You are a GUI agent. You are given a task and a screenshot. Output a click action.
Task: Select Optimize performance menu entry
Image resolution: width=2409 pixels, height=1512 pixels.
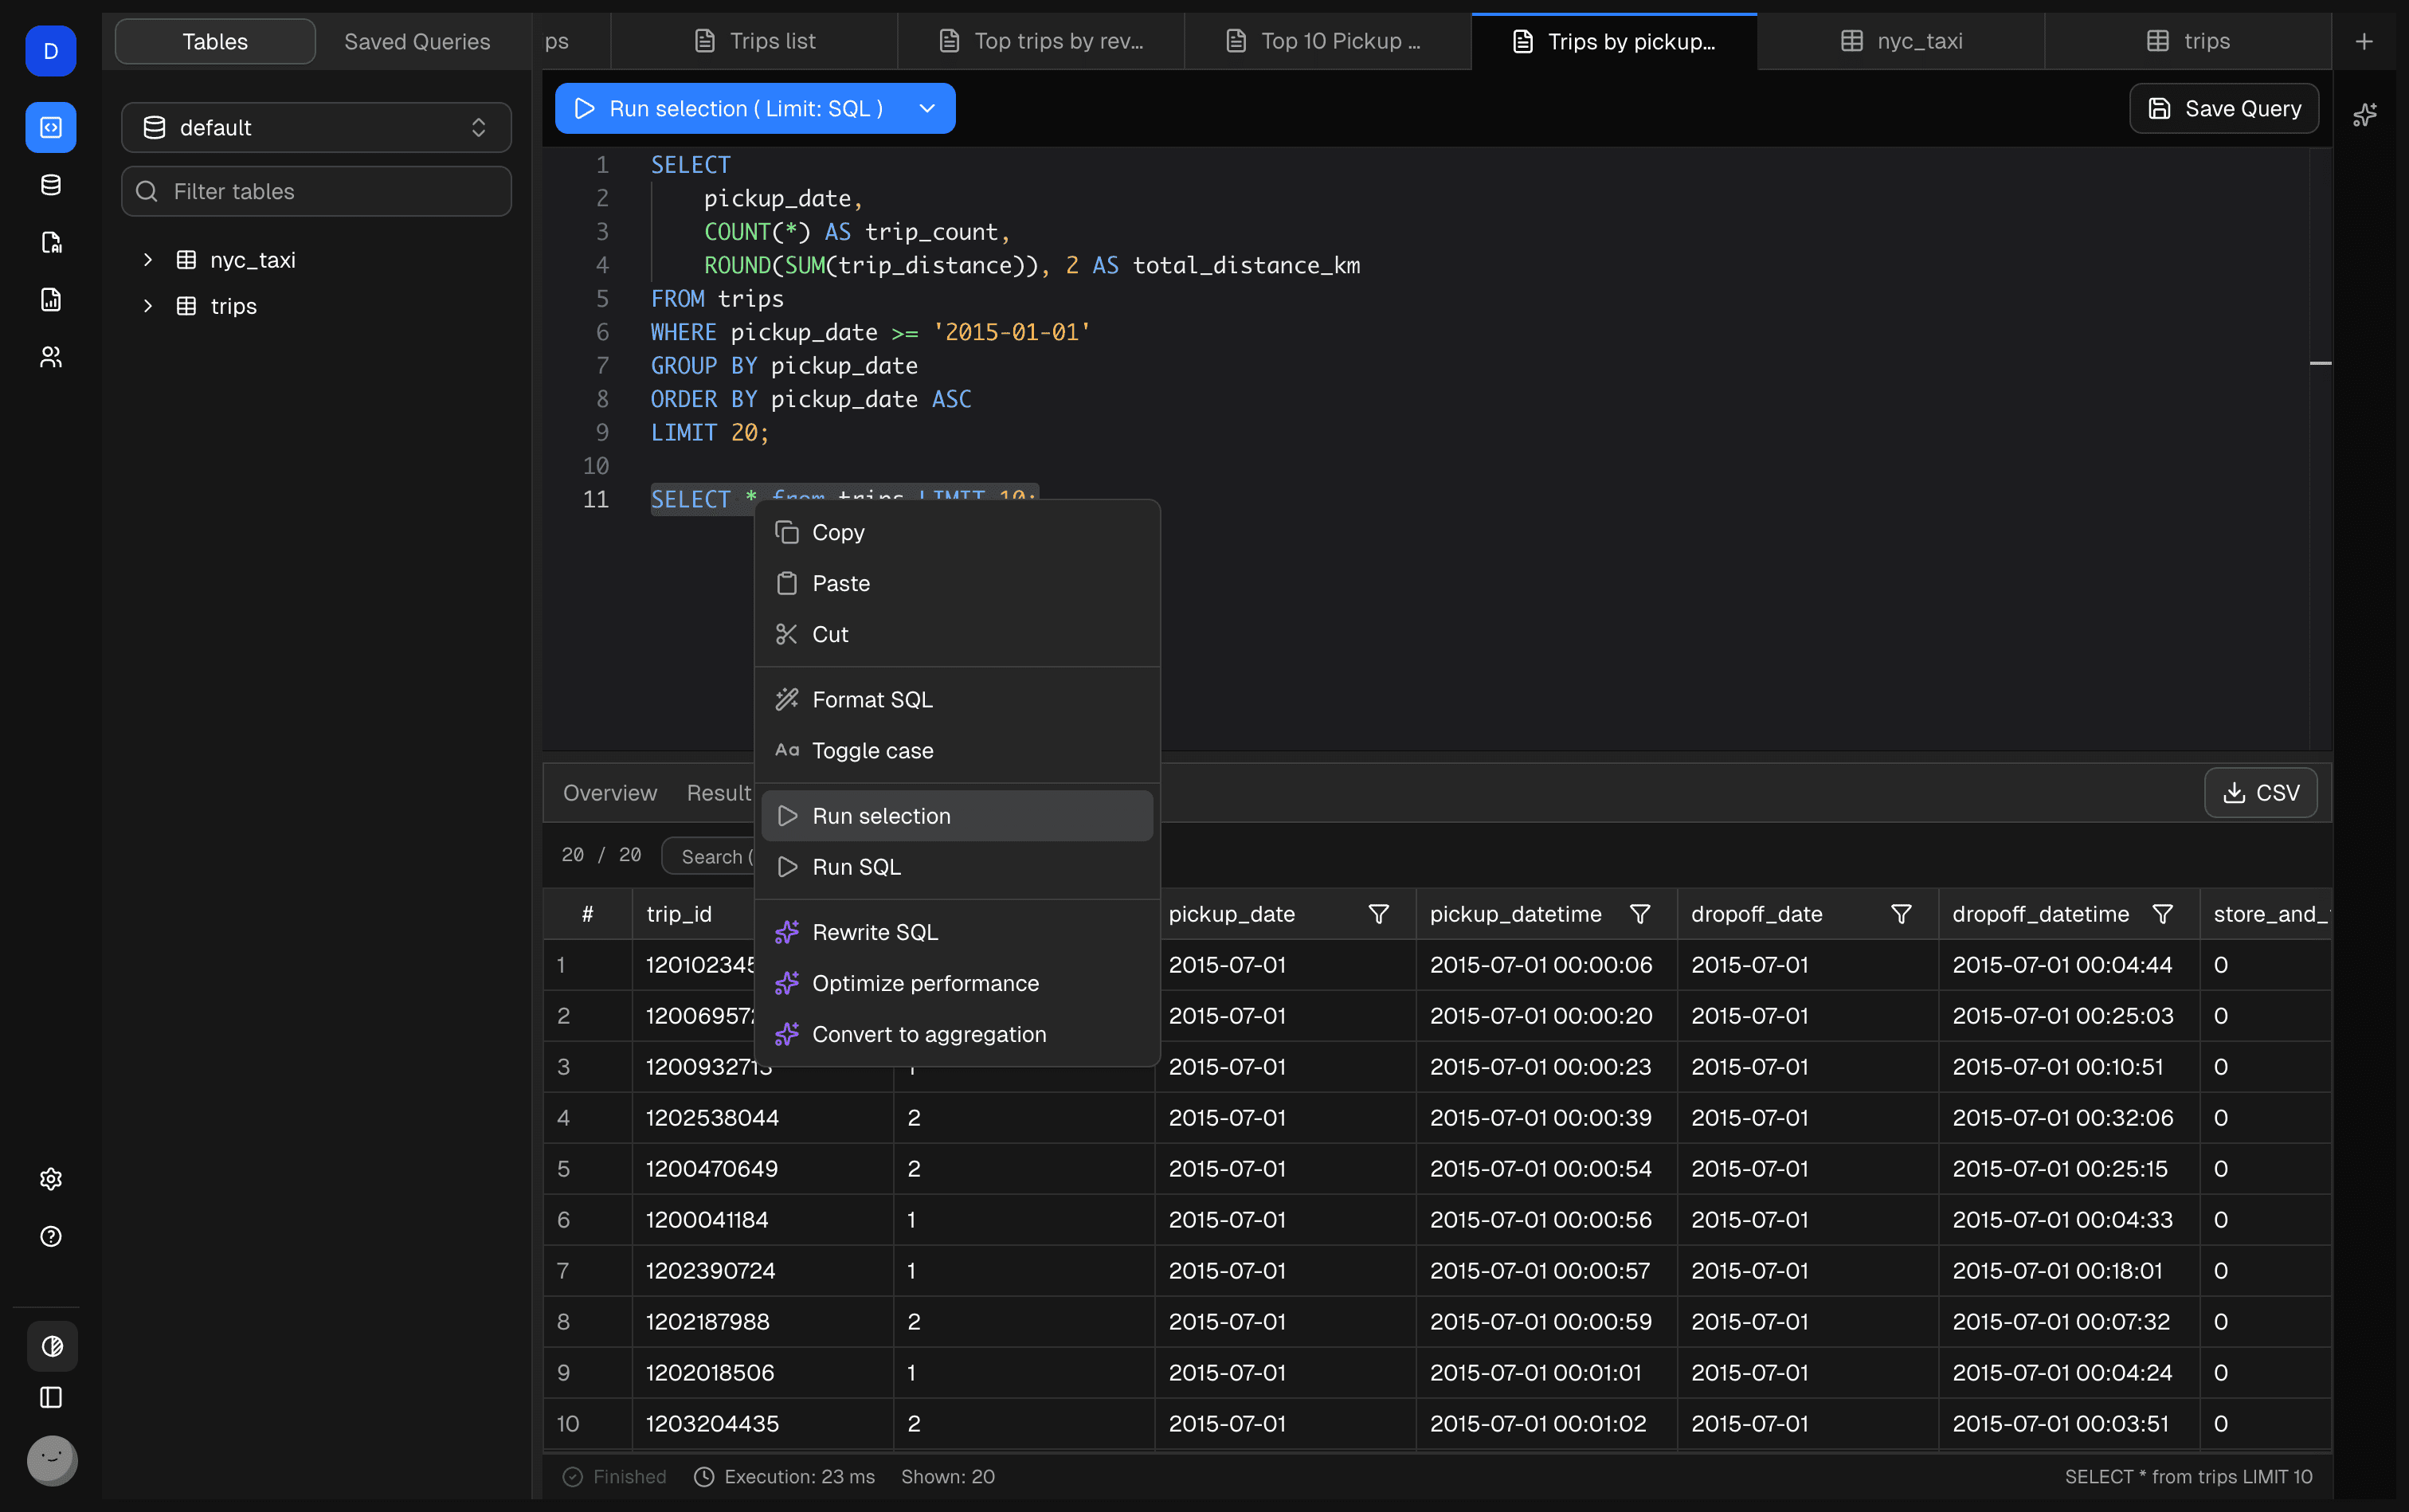tap(957, 983)
